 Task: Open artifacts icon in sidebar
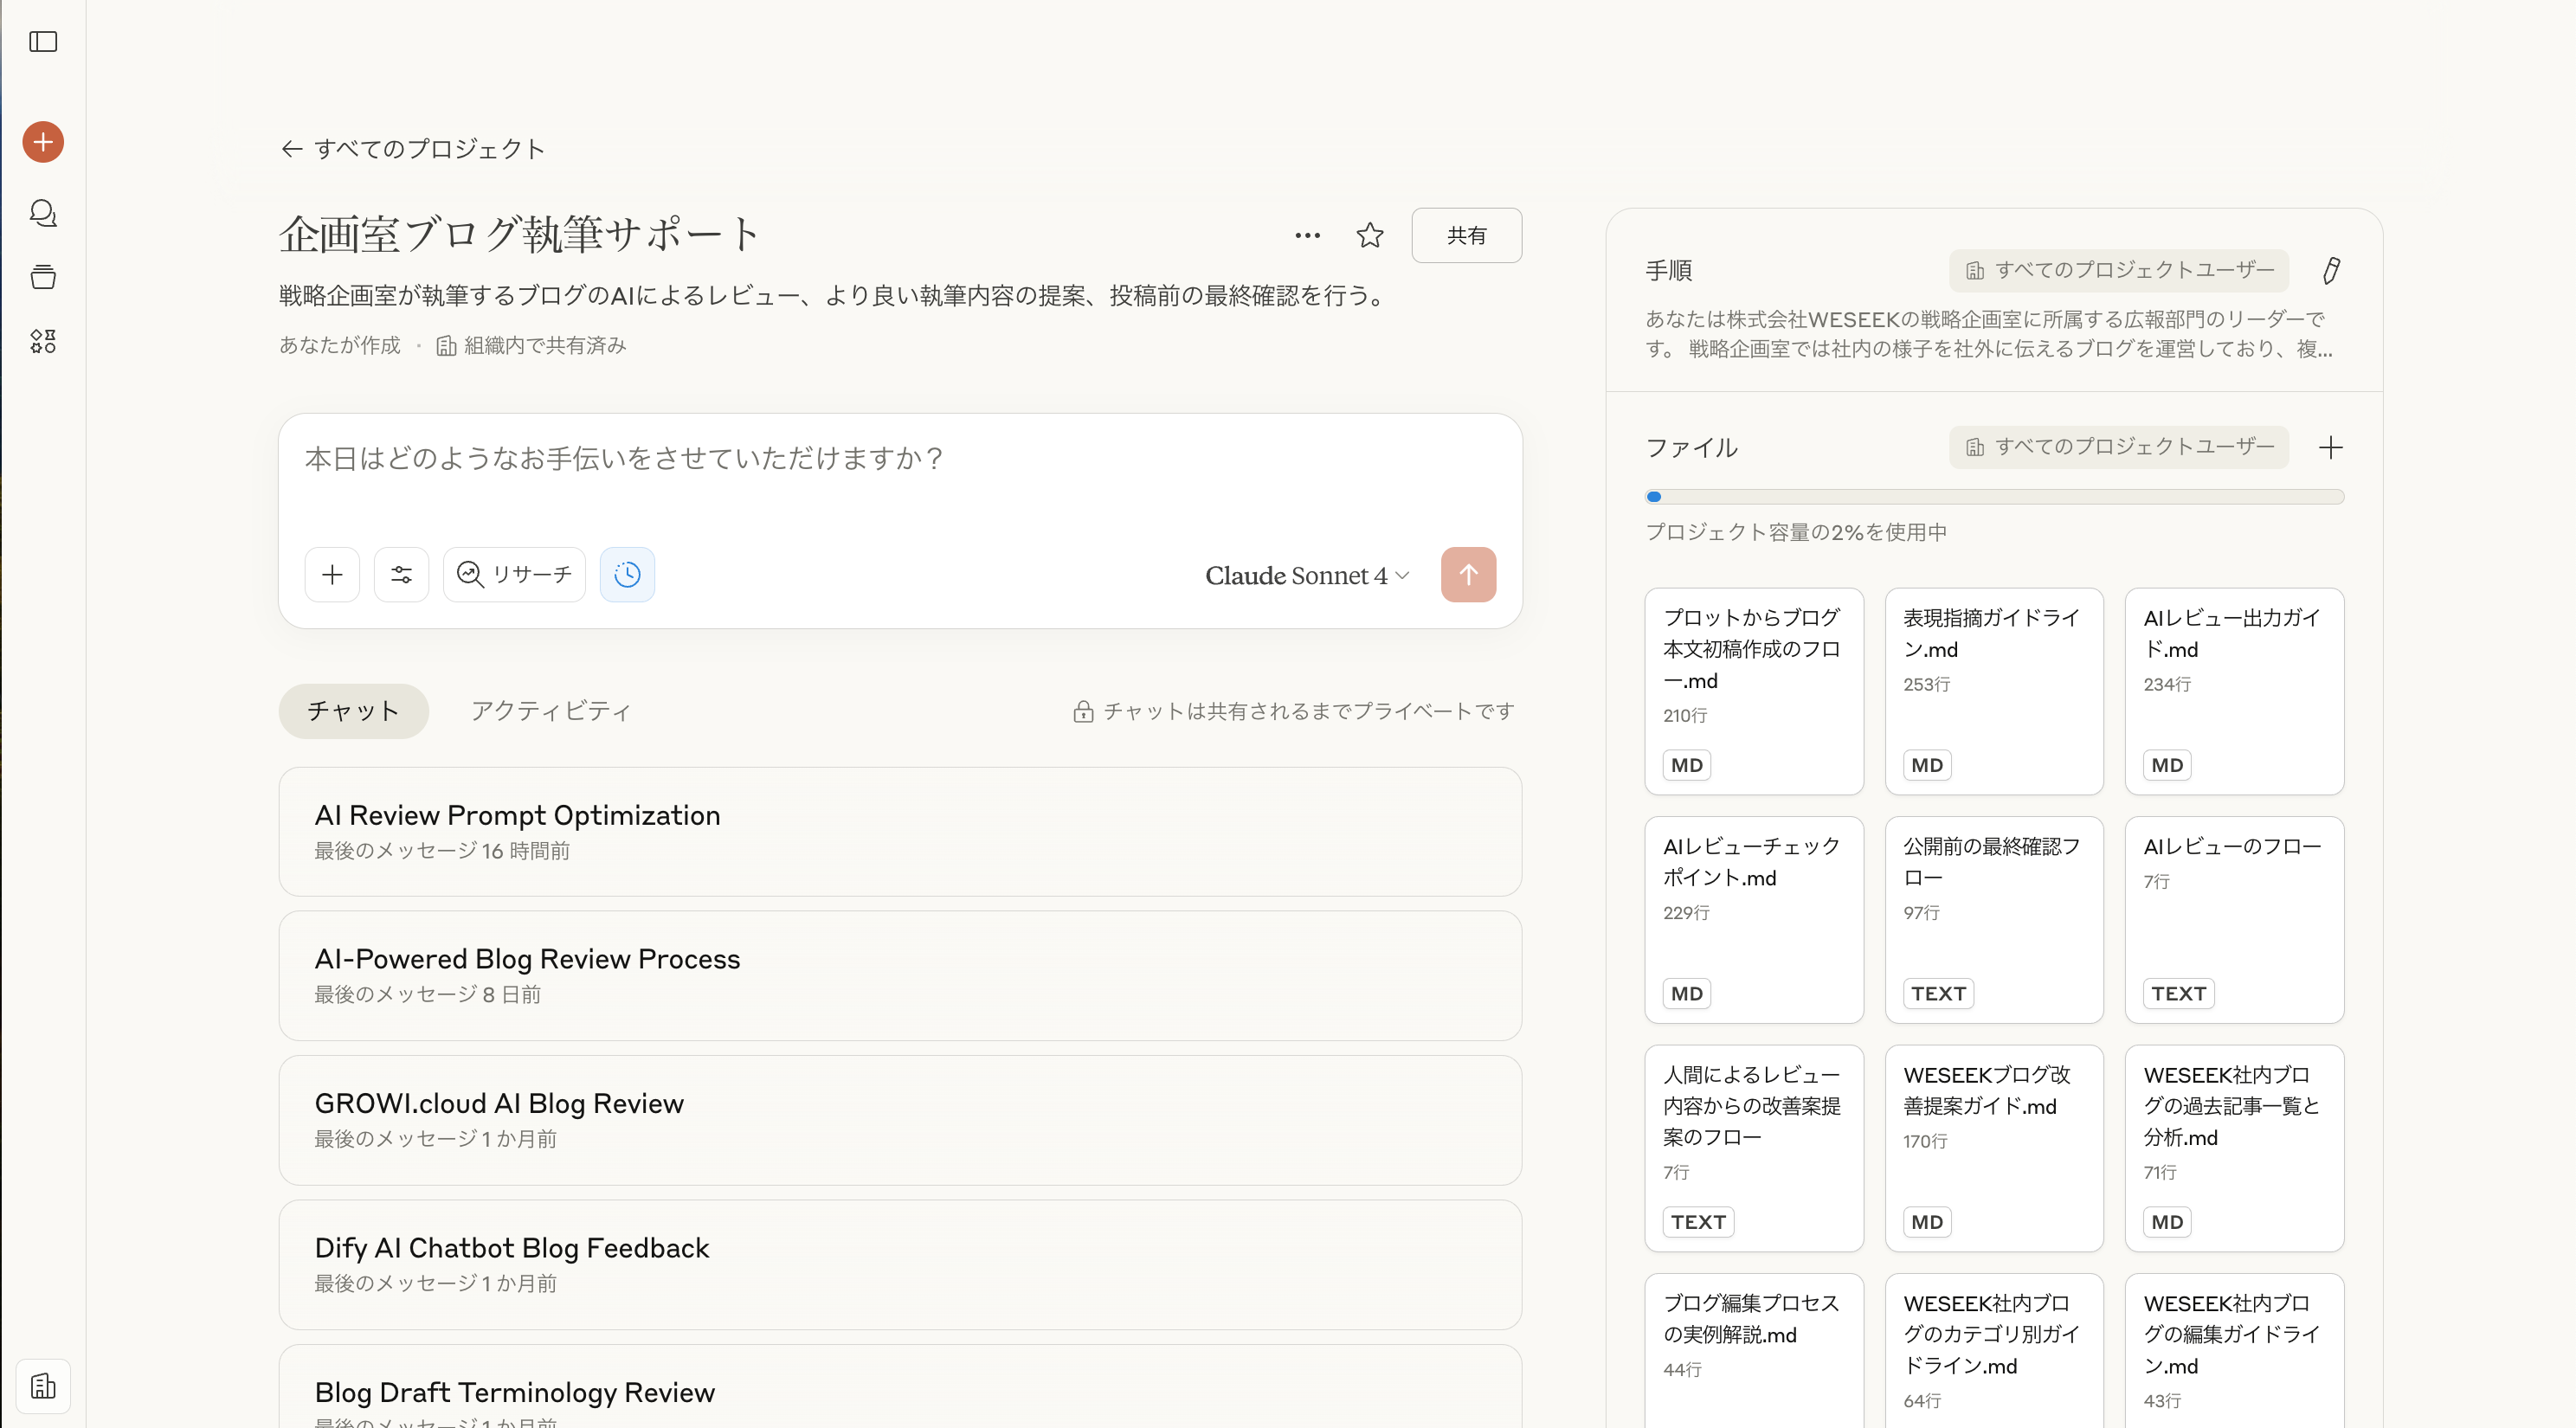(x=43, y=341)
